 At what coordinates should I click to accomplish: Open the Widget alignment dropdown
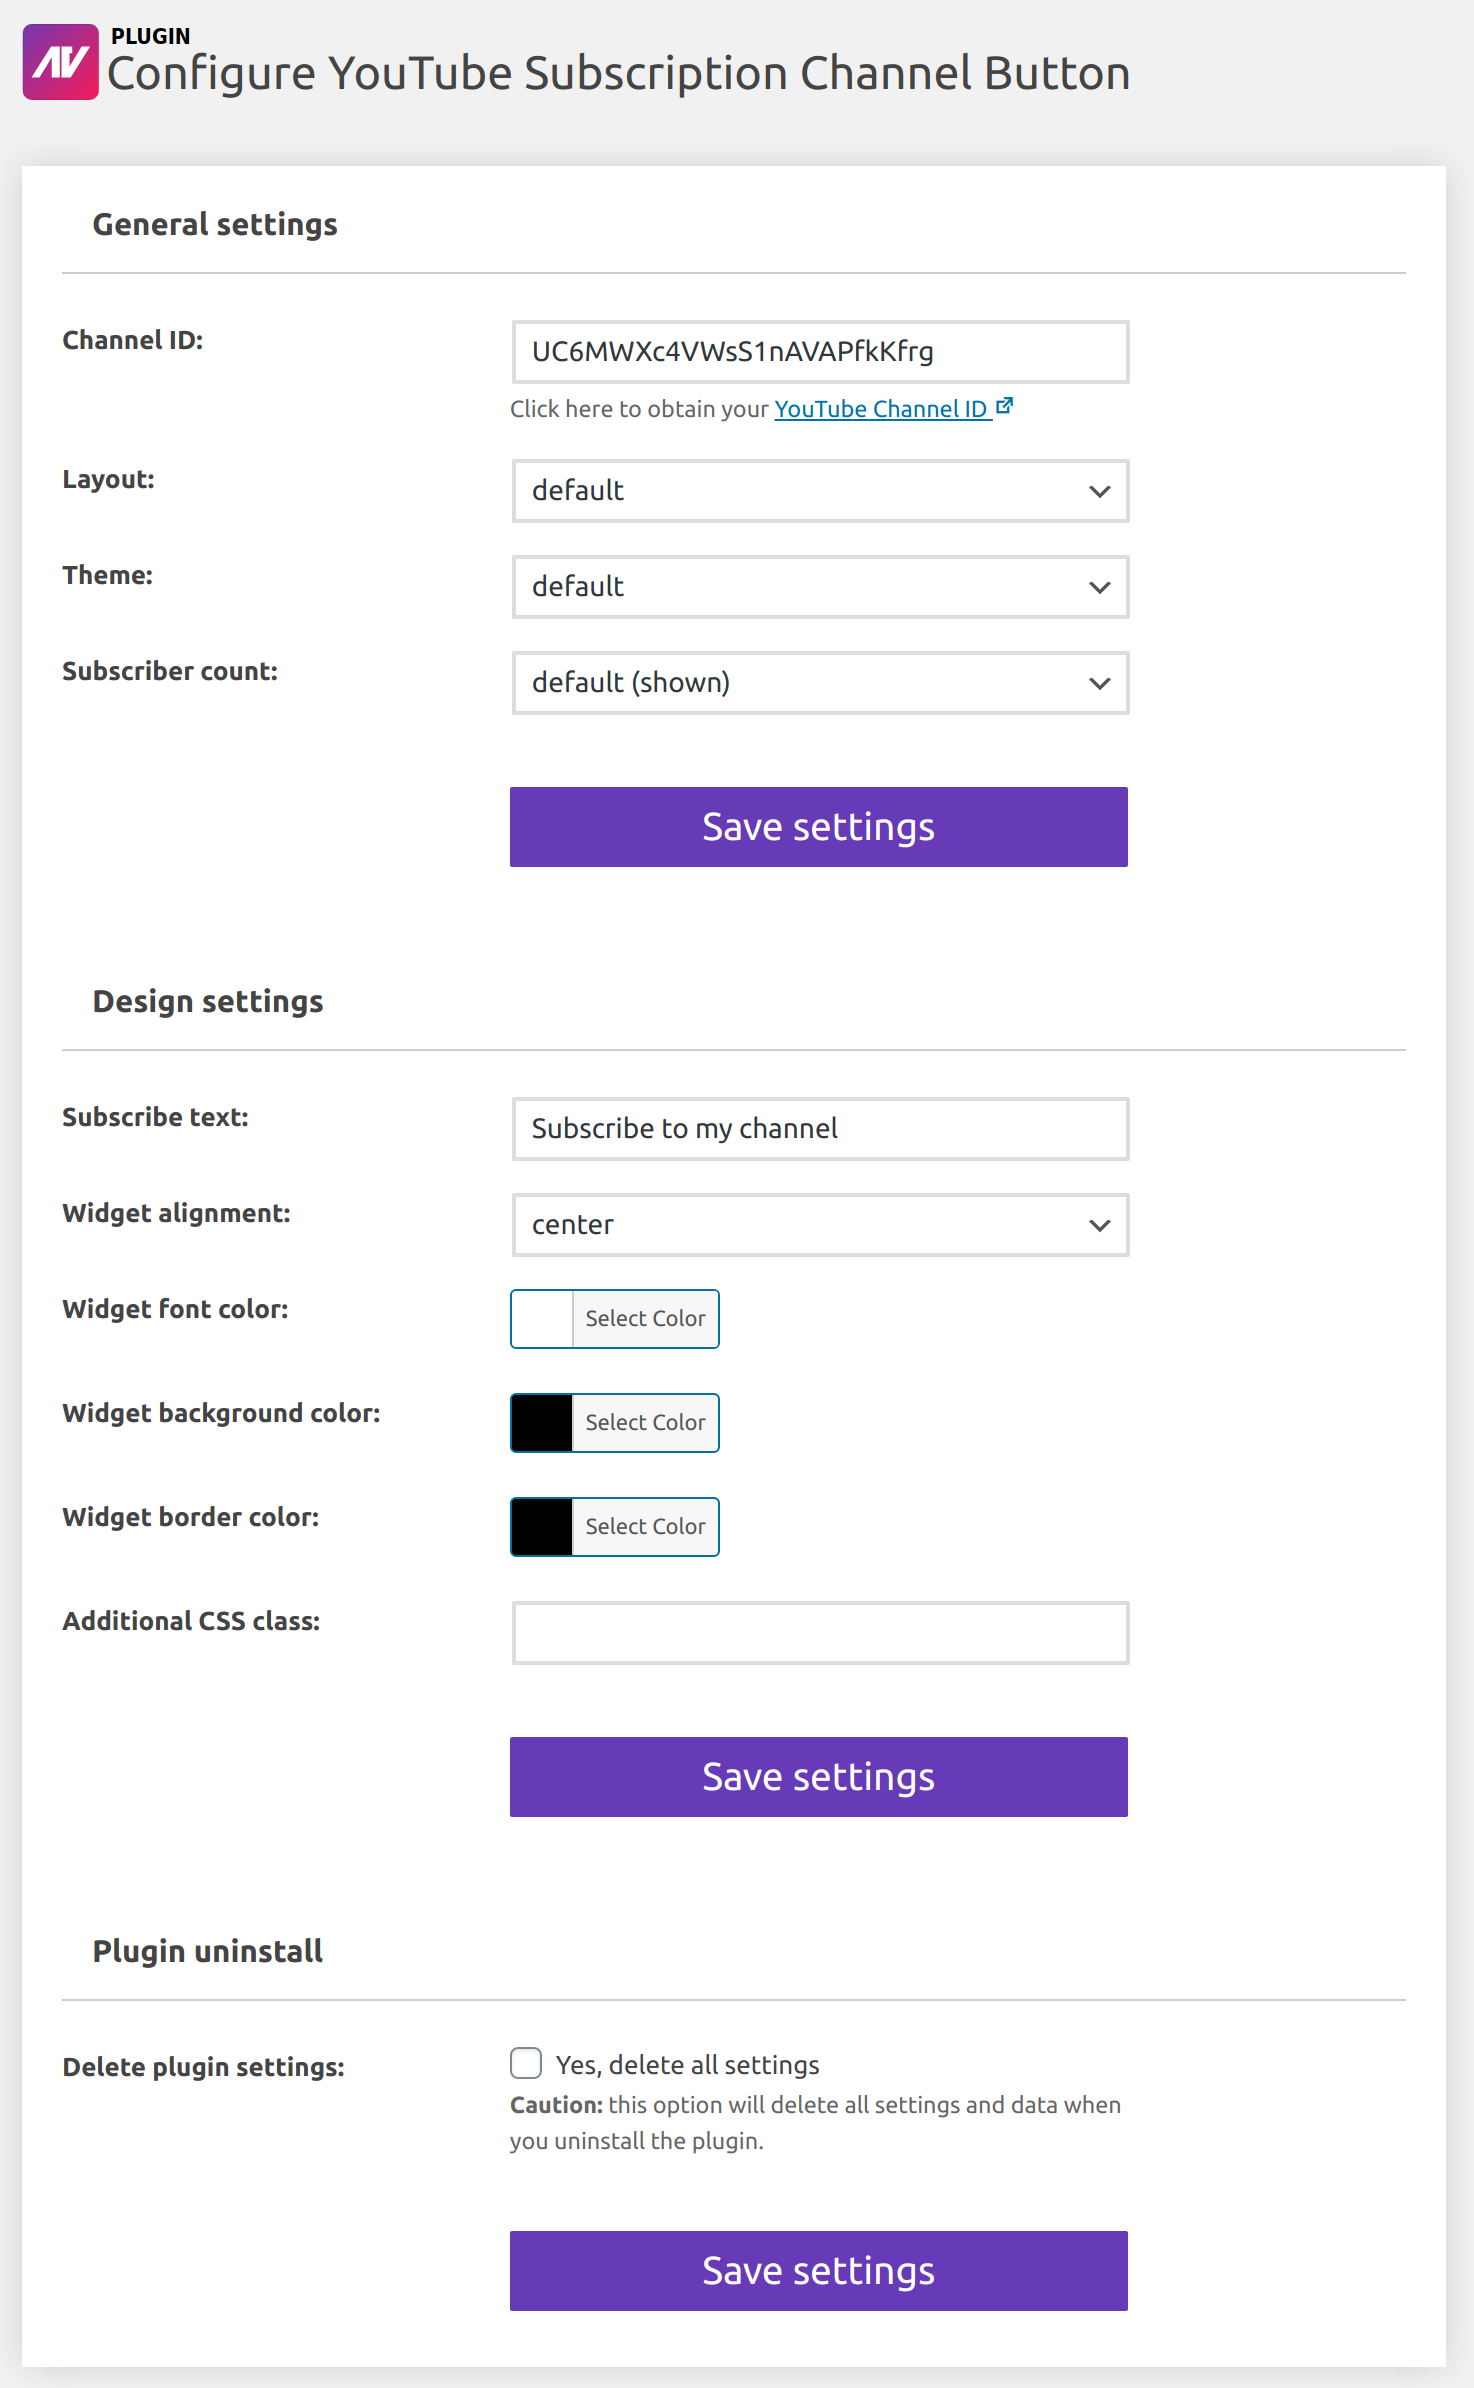(x=820, y=1225)
